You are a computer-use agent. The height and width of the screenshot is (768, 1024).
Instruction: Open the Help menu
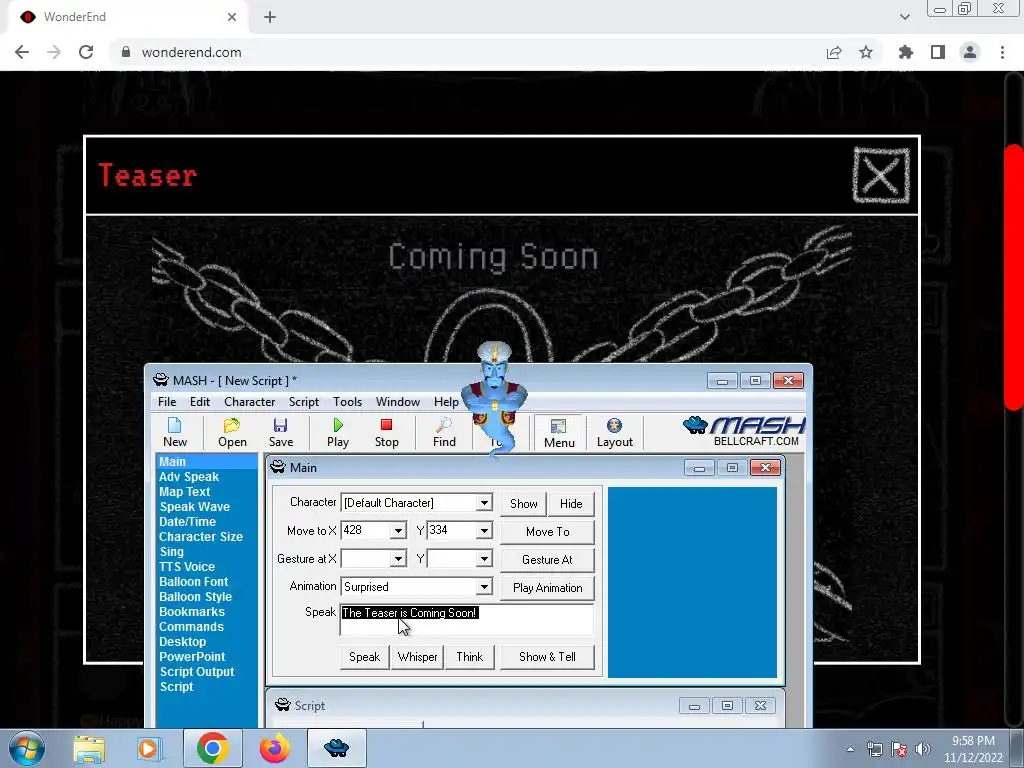(x=446, y=402)
